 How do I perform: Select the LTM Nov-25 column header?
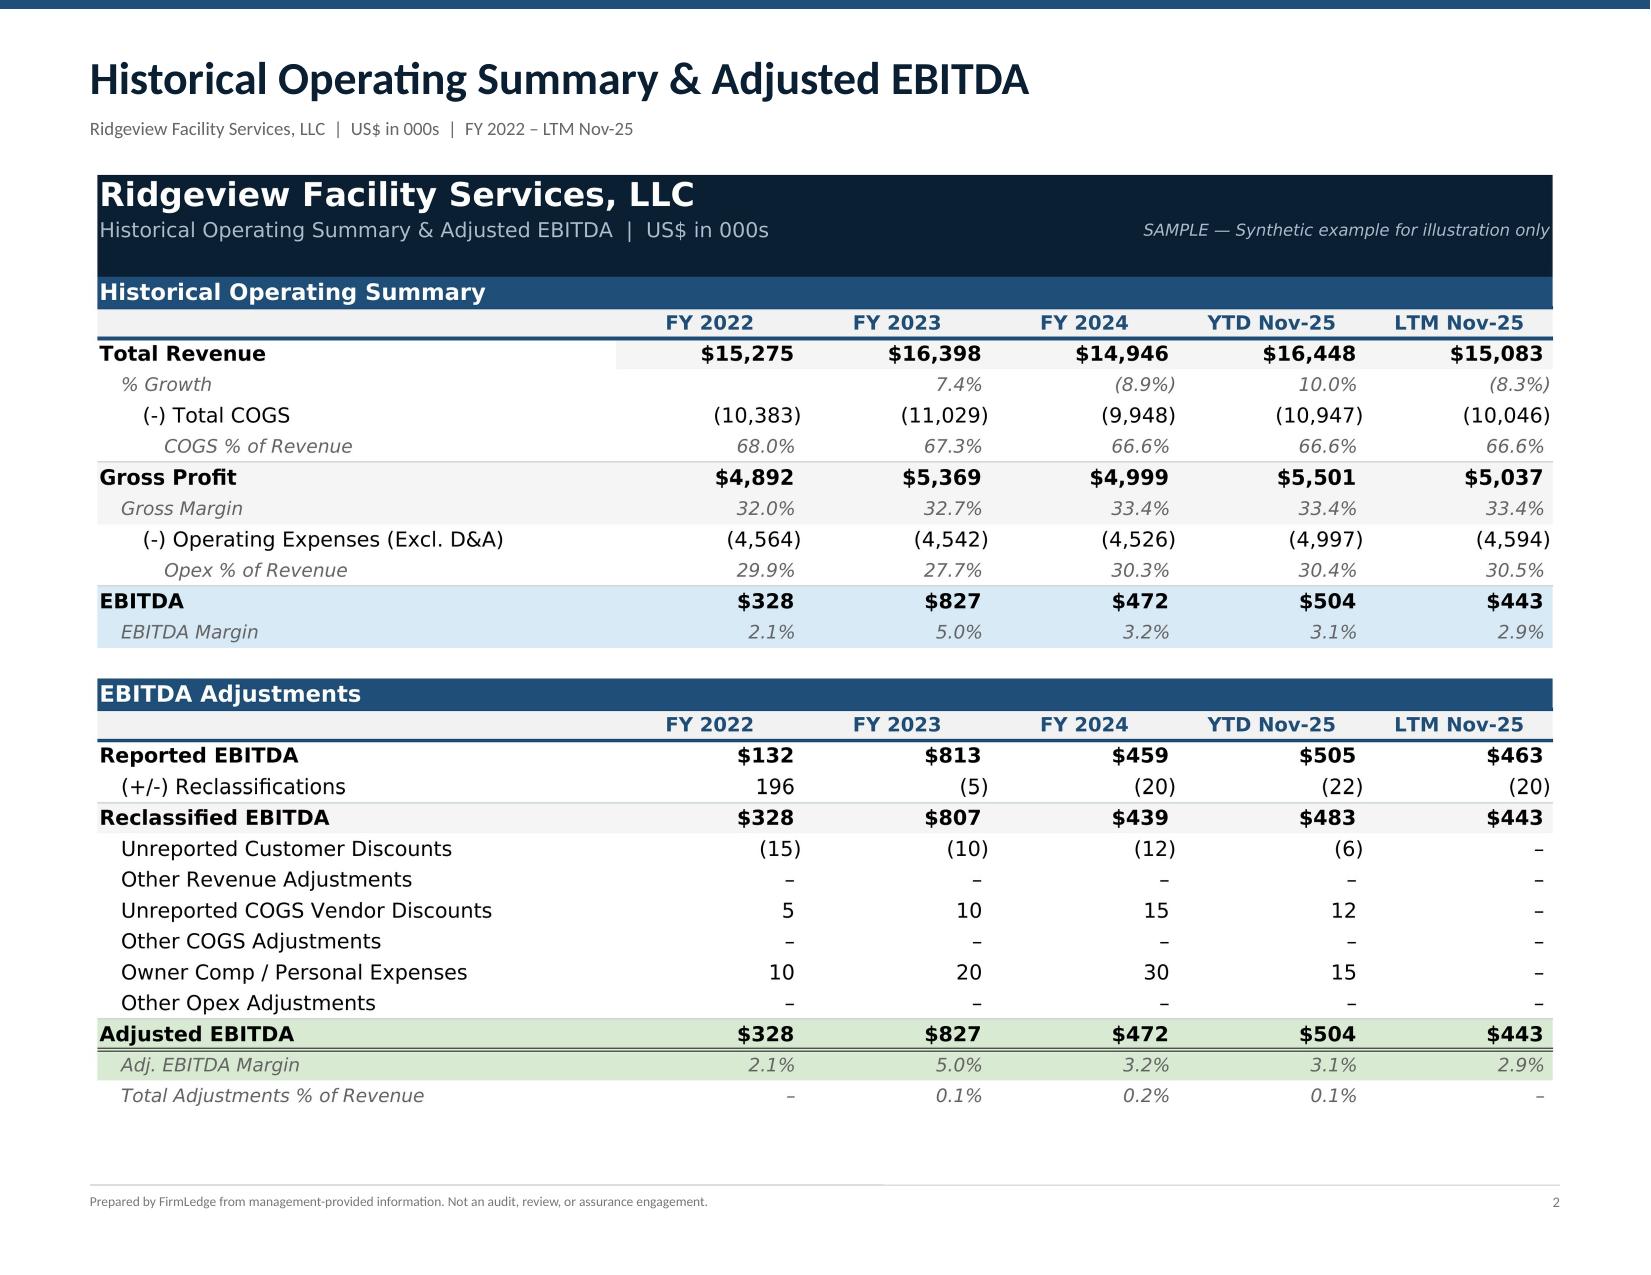[x=1462, y=323]
